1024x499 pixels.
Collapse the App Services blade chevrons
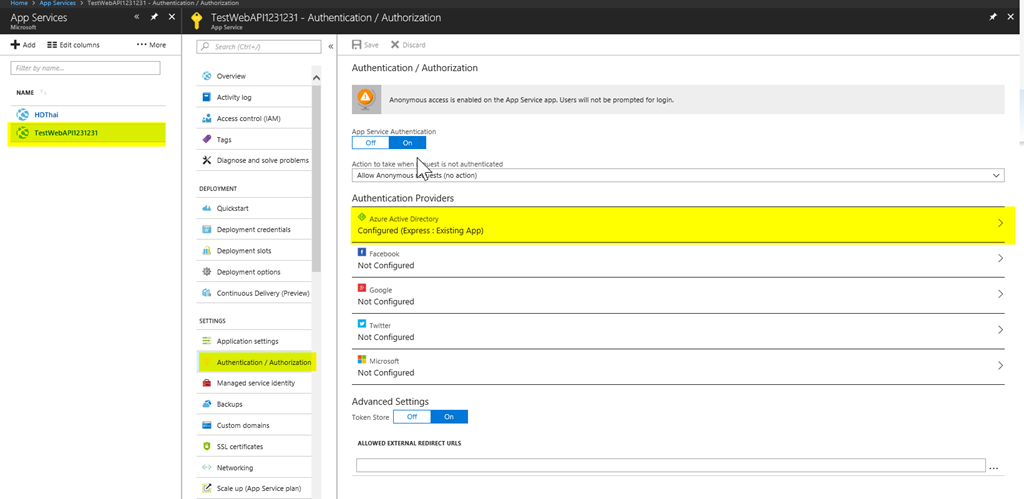[x=136, y=17]
